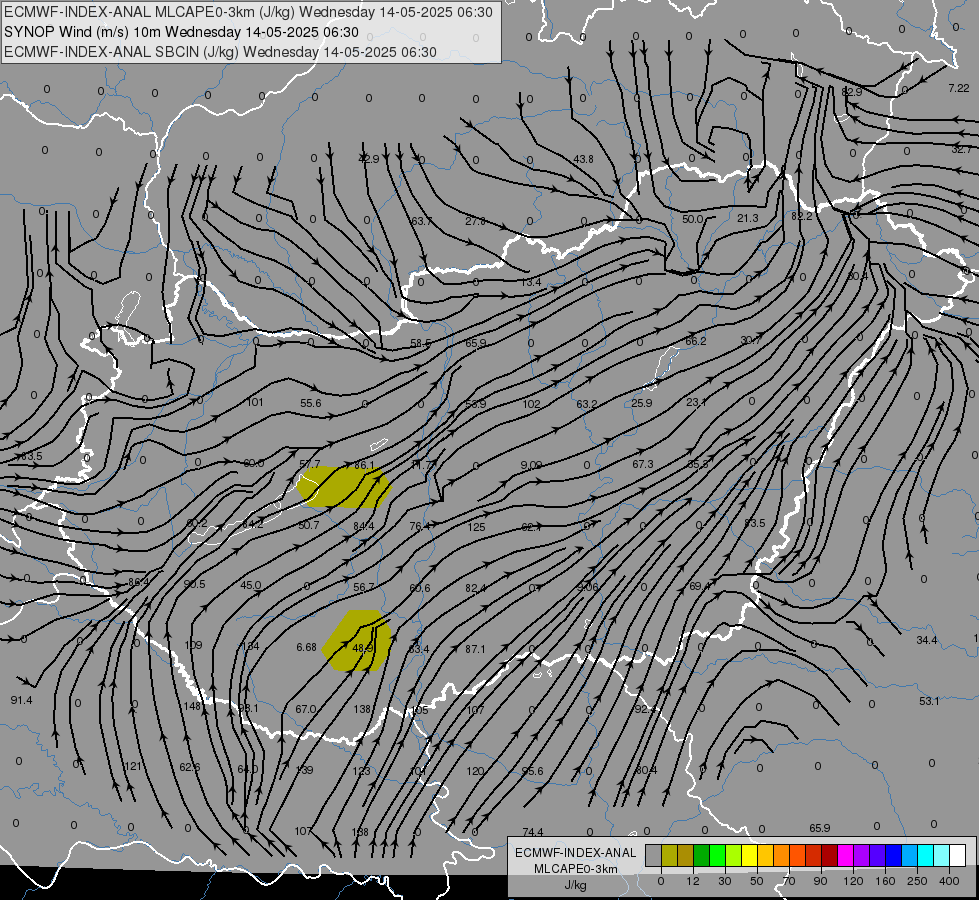
Task: Click the map value 102
Action: (x=531, y=404)
